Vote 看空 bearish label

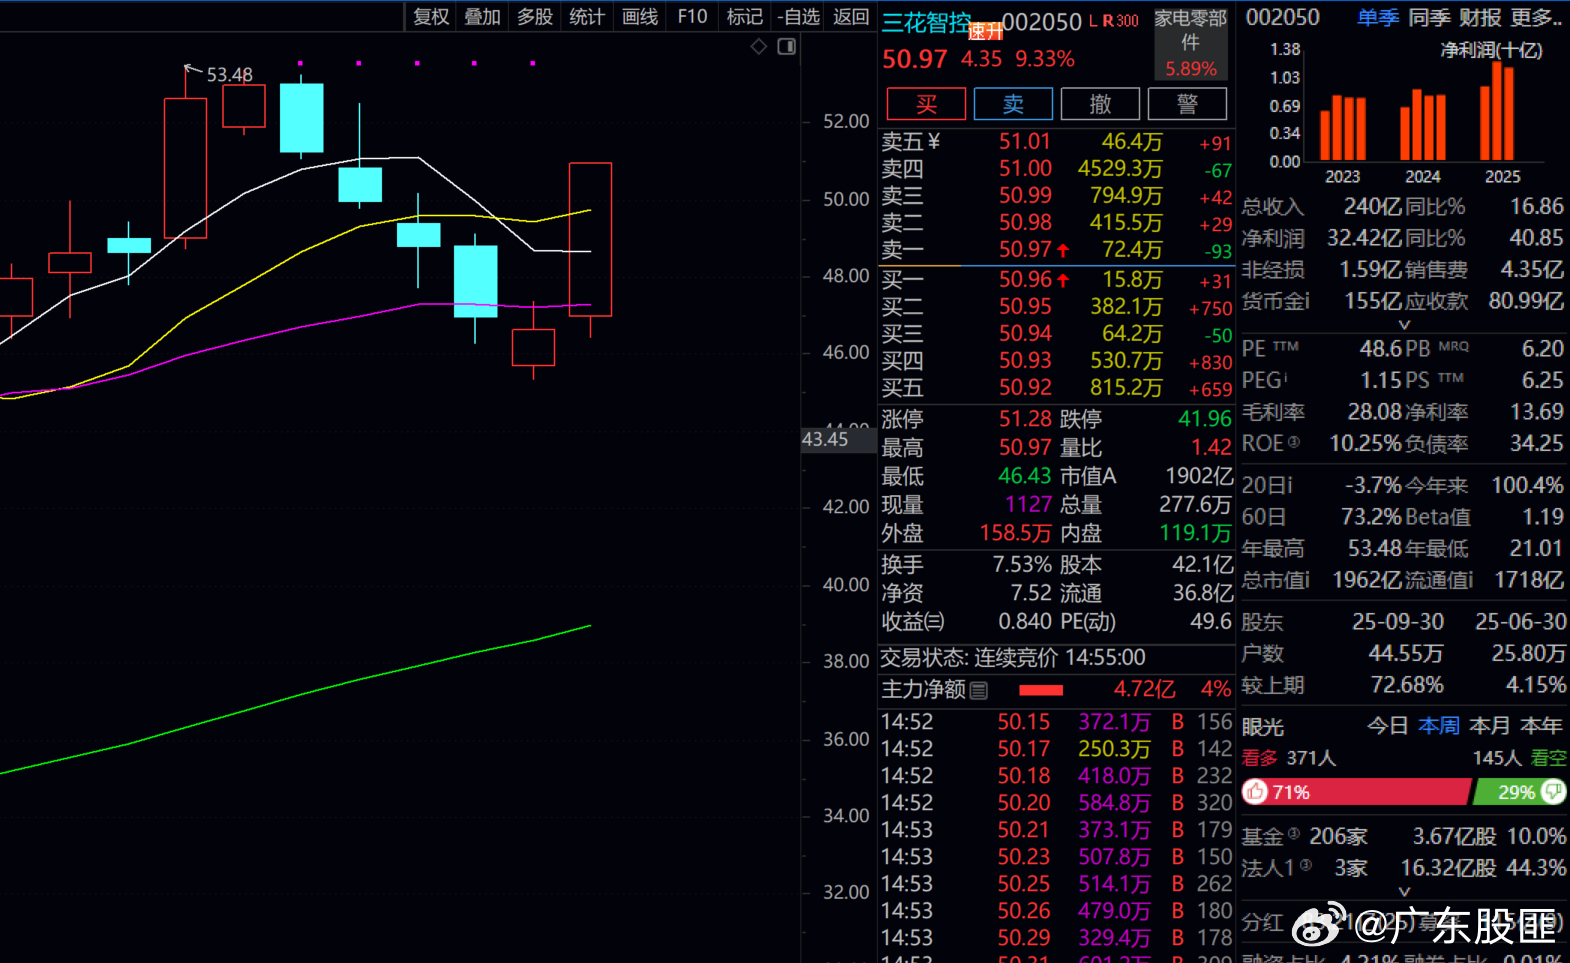coord(1549,758)
